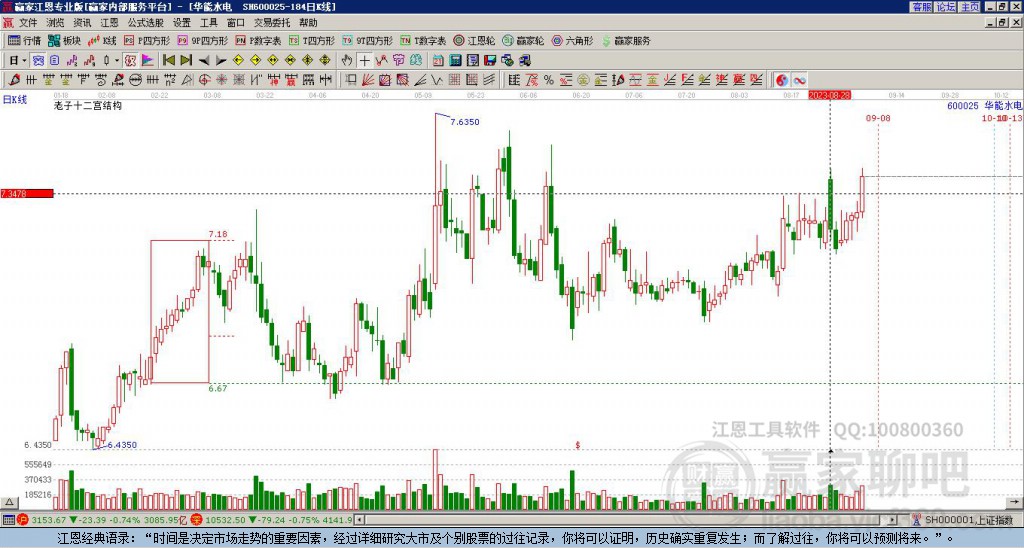The image size is (1024, 548).
Task: Click the 10532.50 index value in status bar
Action: click(x=225, y=521)
